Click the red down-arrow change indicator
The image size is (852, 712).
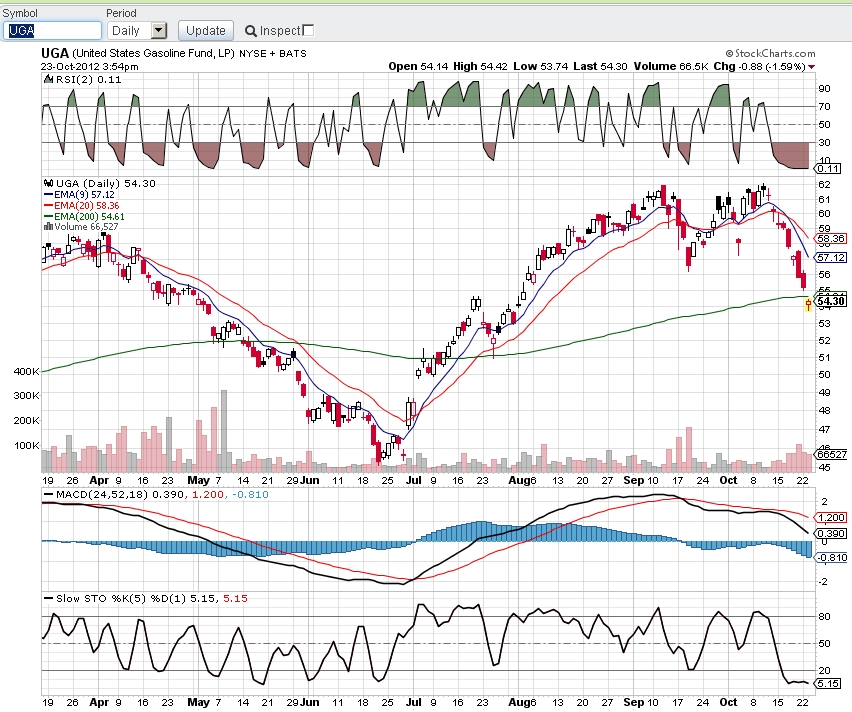tap(812, 67)
